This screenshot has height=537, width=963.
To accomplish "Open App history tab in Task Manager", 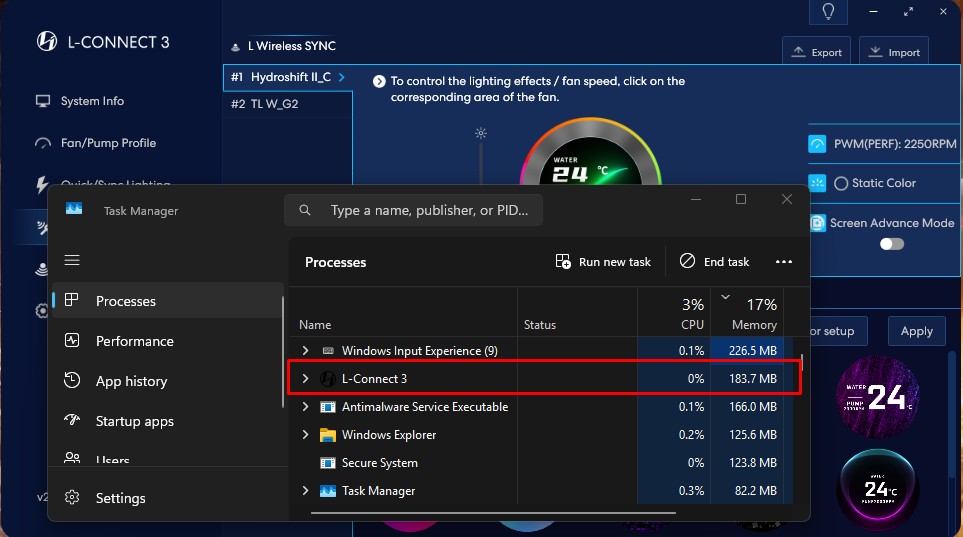I will pos(168,381).
